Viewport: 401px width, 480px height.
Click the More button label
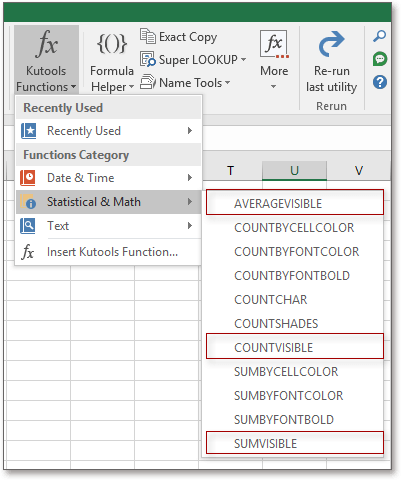point(274,71)
